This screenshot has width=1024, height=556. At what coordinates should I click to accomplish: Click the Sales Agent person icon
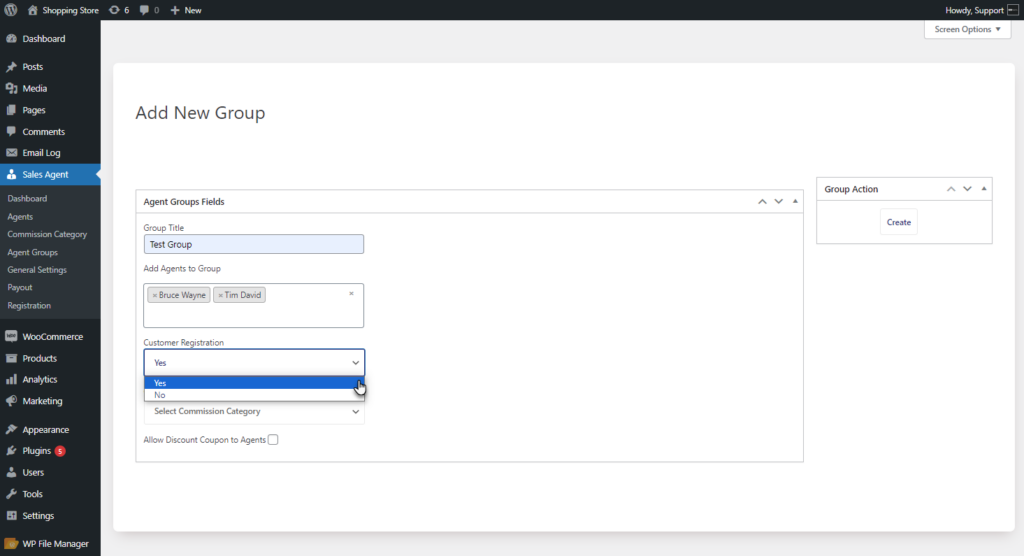point(11,174)
